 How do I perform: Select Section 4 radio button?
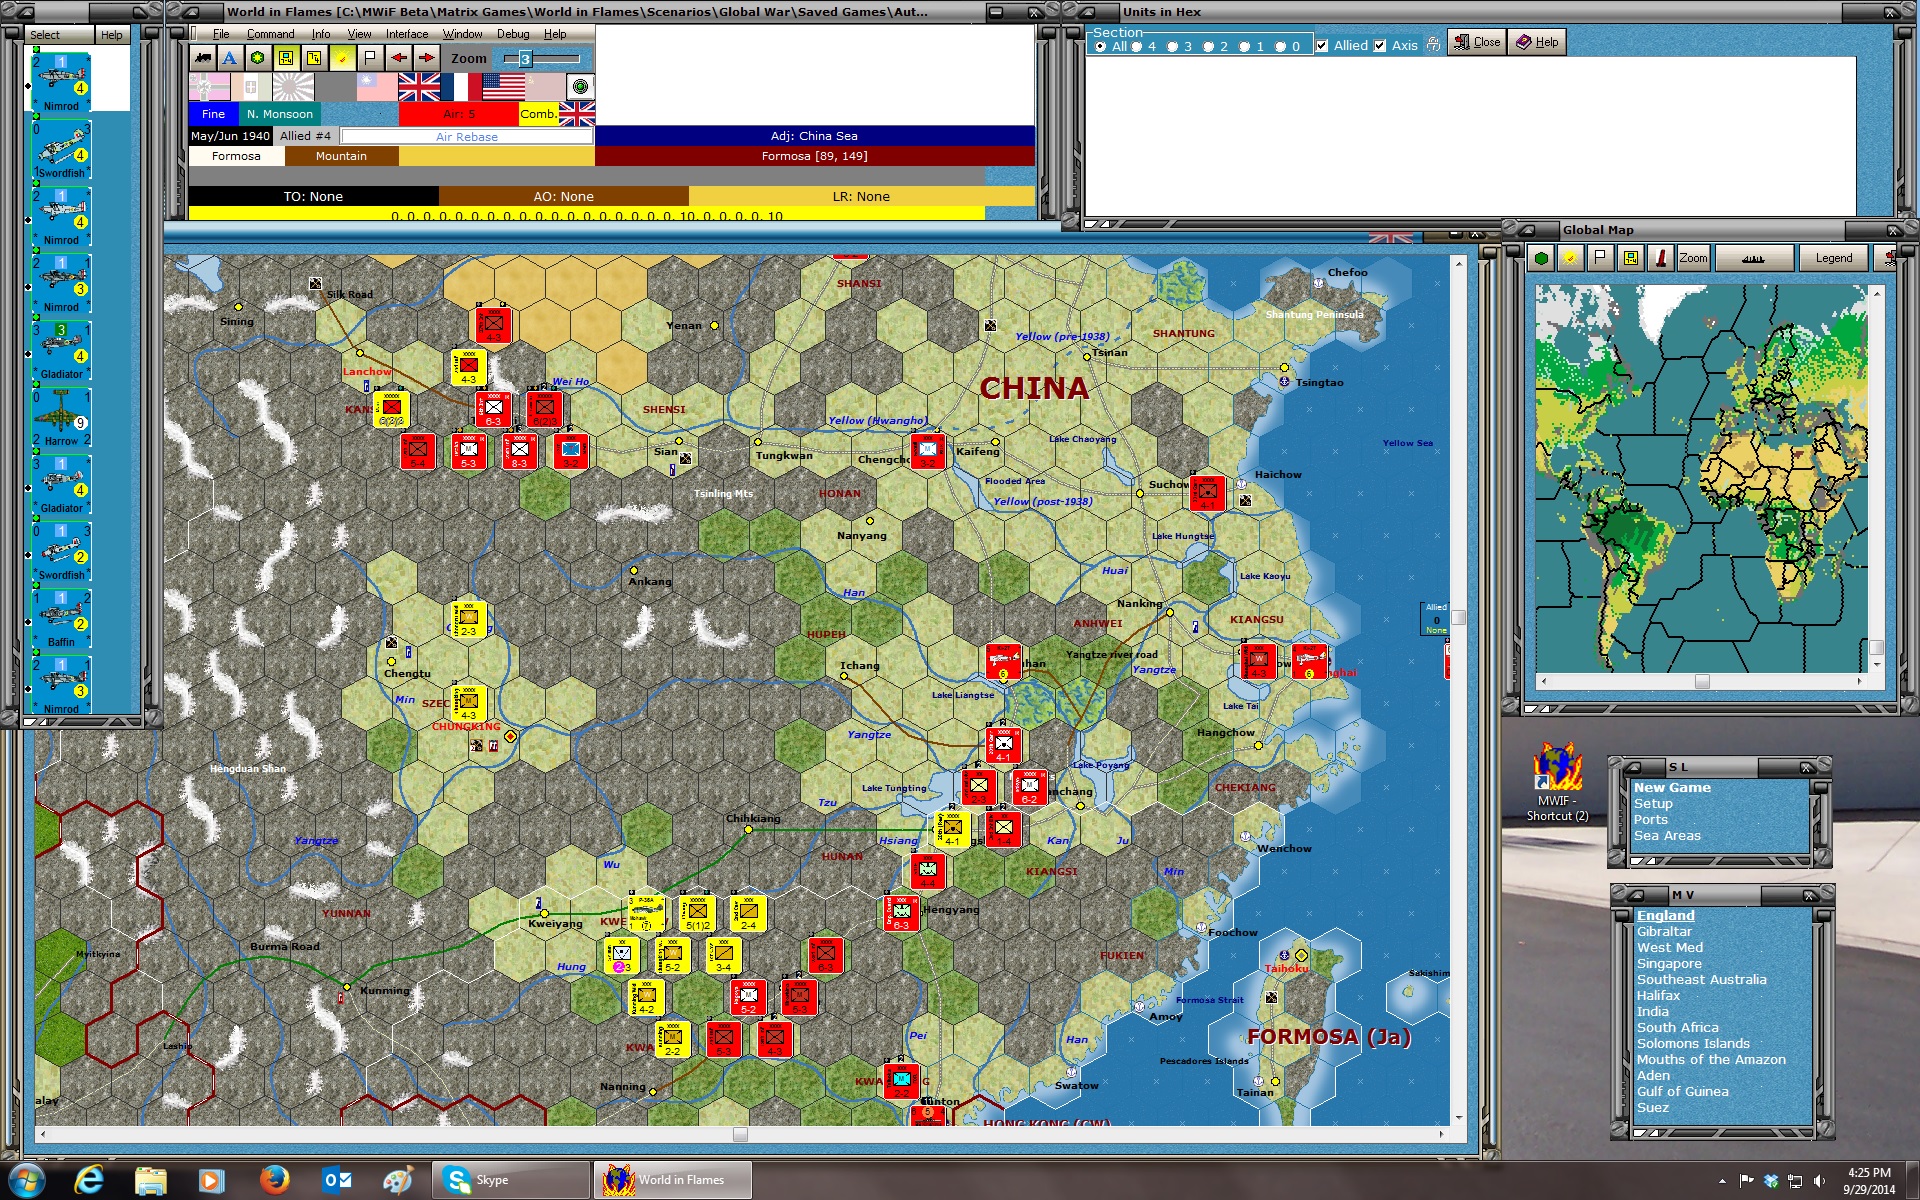[x=1136, y=46]
